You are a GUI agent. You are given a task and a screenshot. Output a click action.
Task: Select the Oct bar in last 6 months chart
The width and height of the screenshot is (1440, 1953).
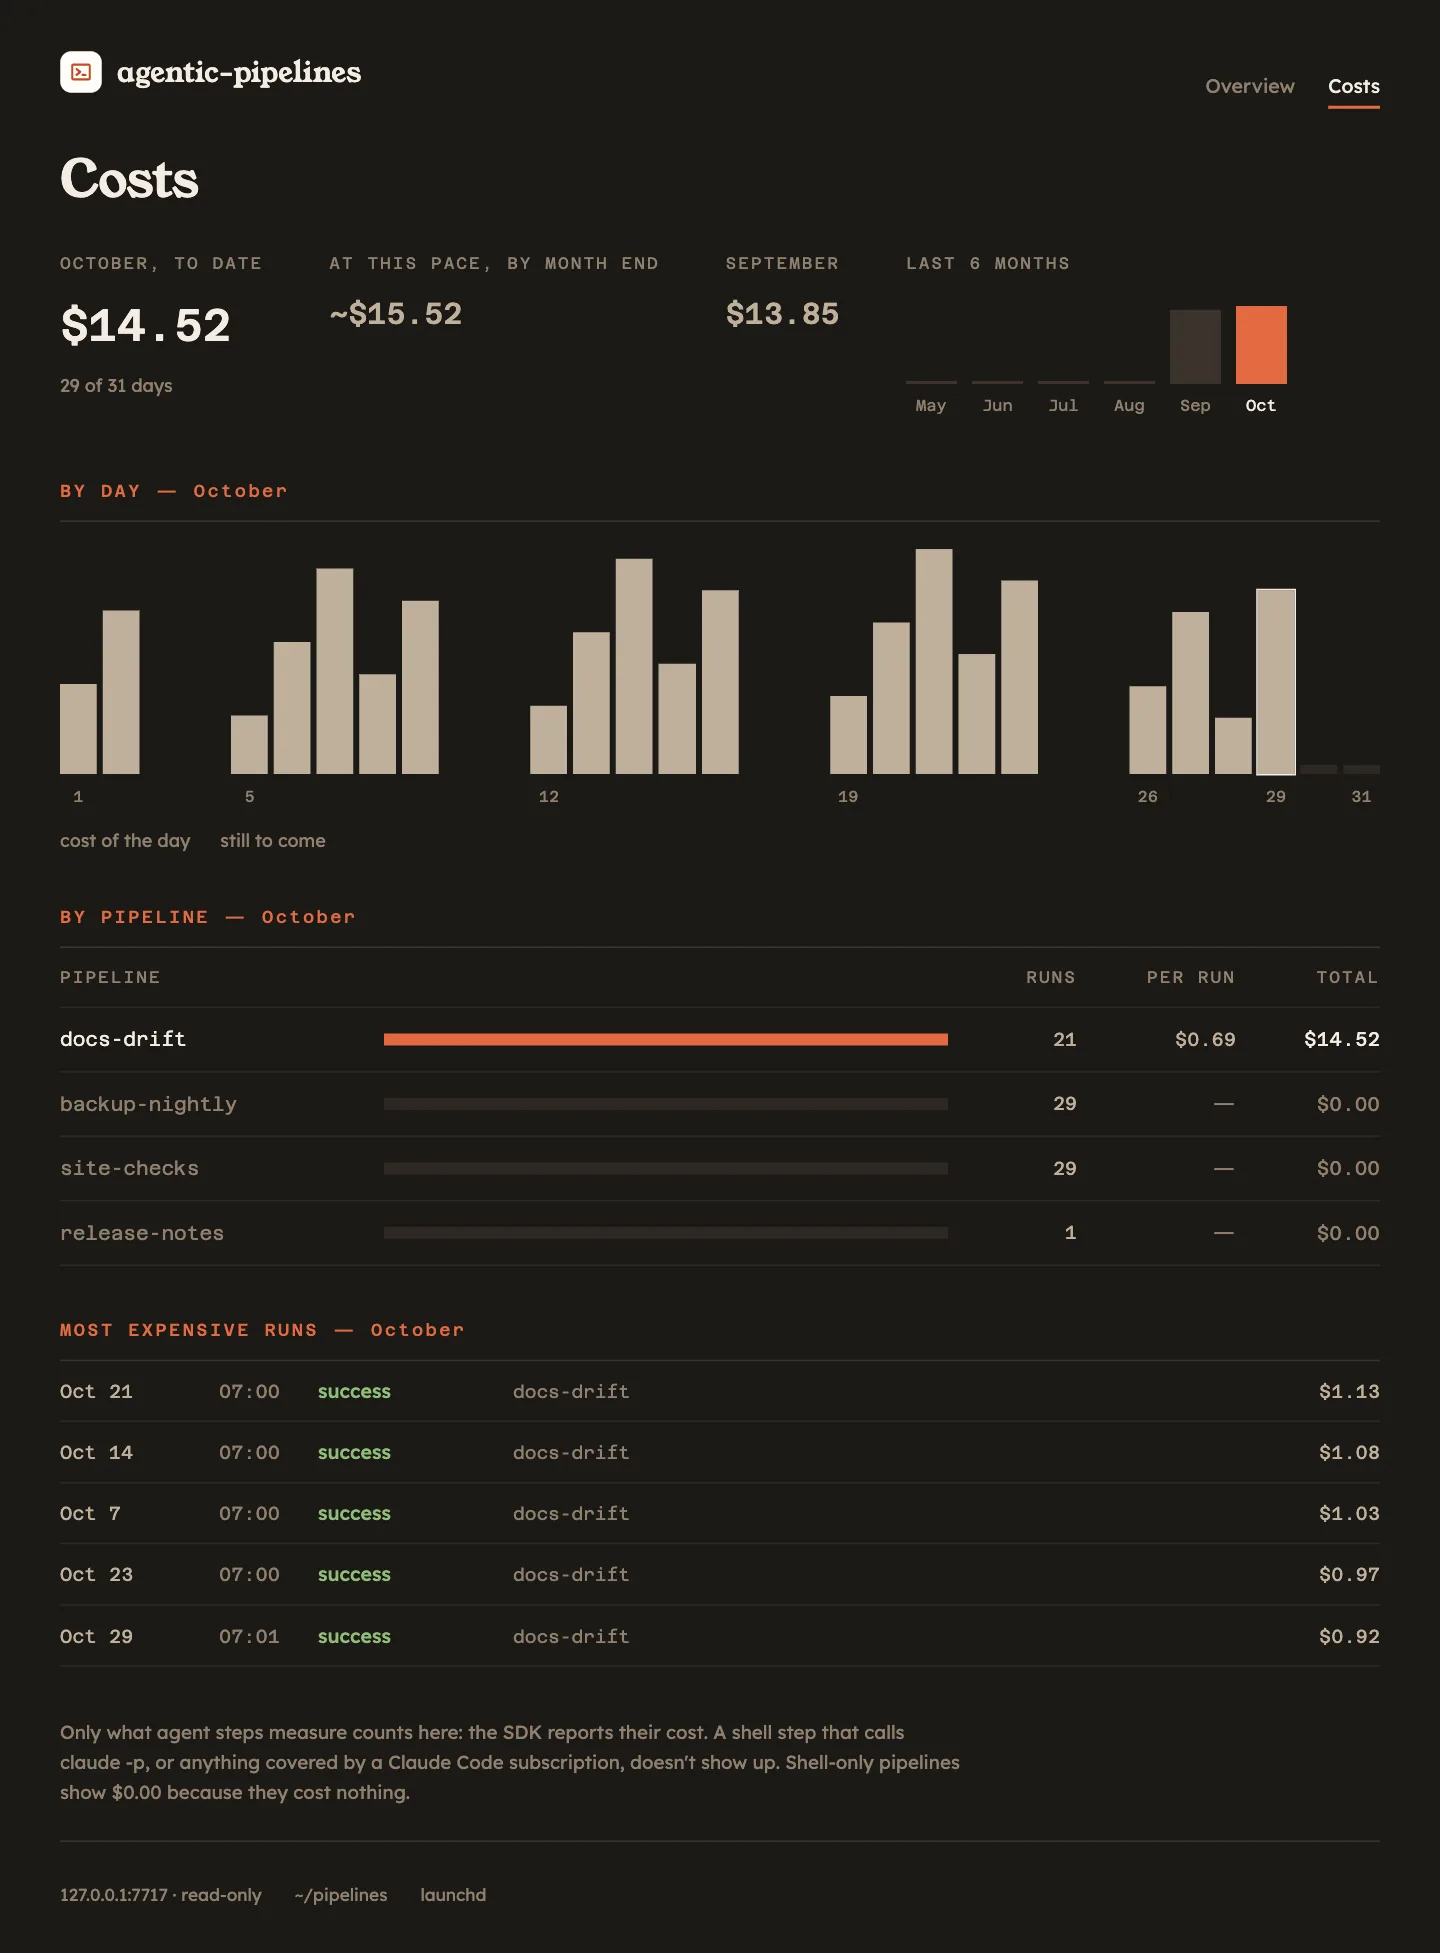click(x=1261, y=345)
